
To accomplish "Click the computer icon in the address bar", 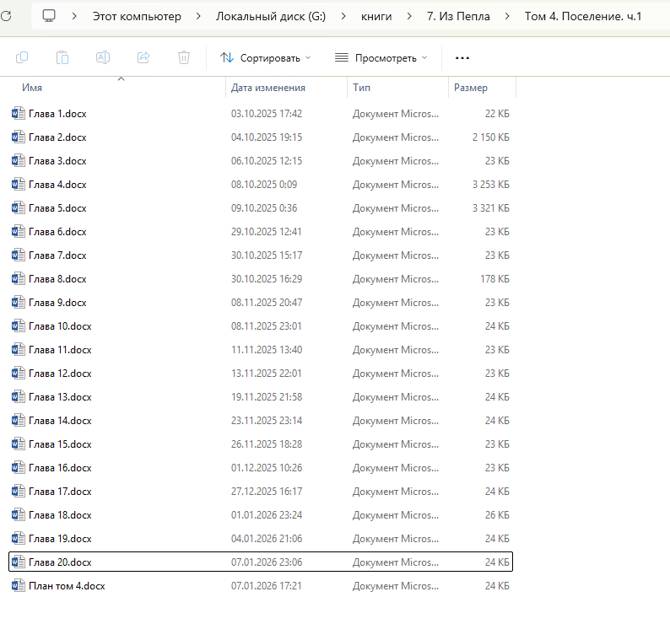I will (49, 17).
